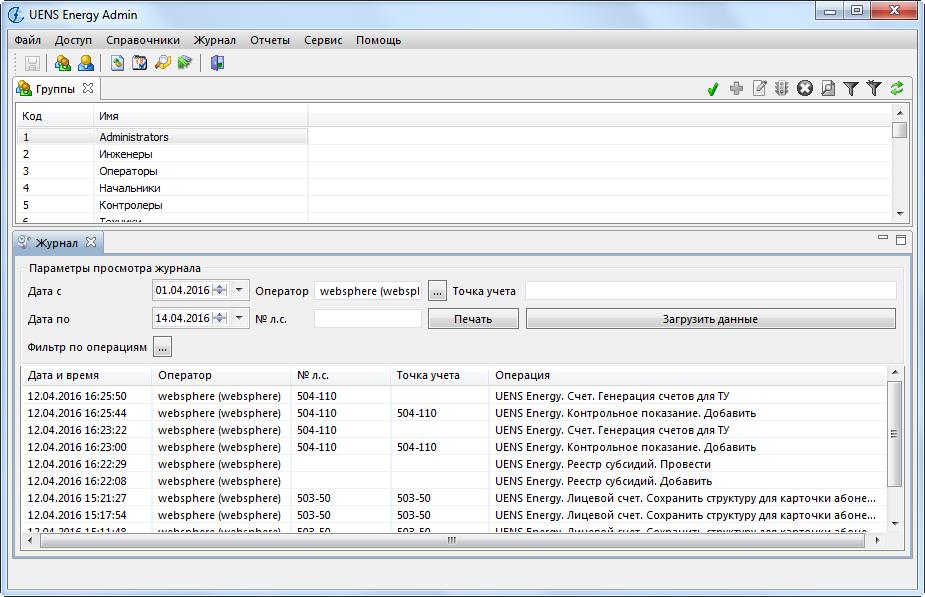Click the green checkmark in Группы toolbar
The height and width of the screenshot is (597, 925).
[713, 89]
